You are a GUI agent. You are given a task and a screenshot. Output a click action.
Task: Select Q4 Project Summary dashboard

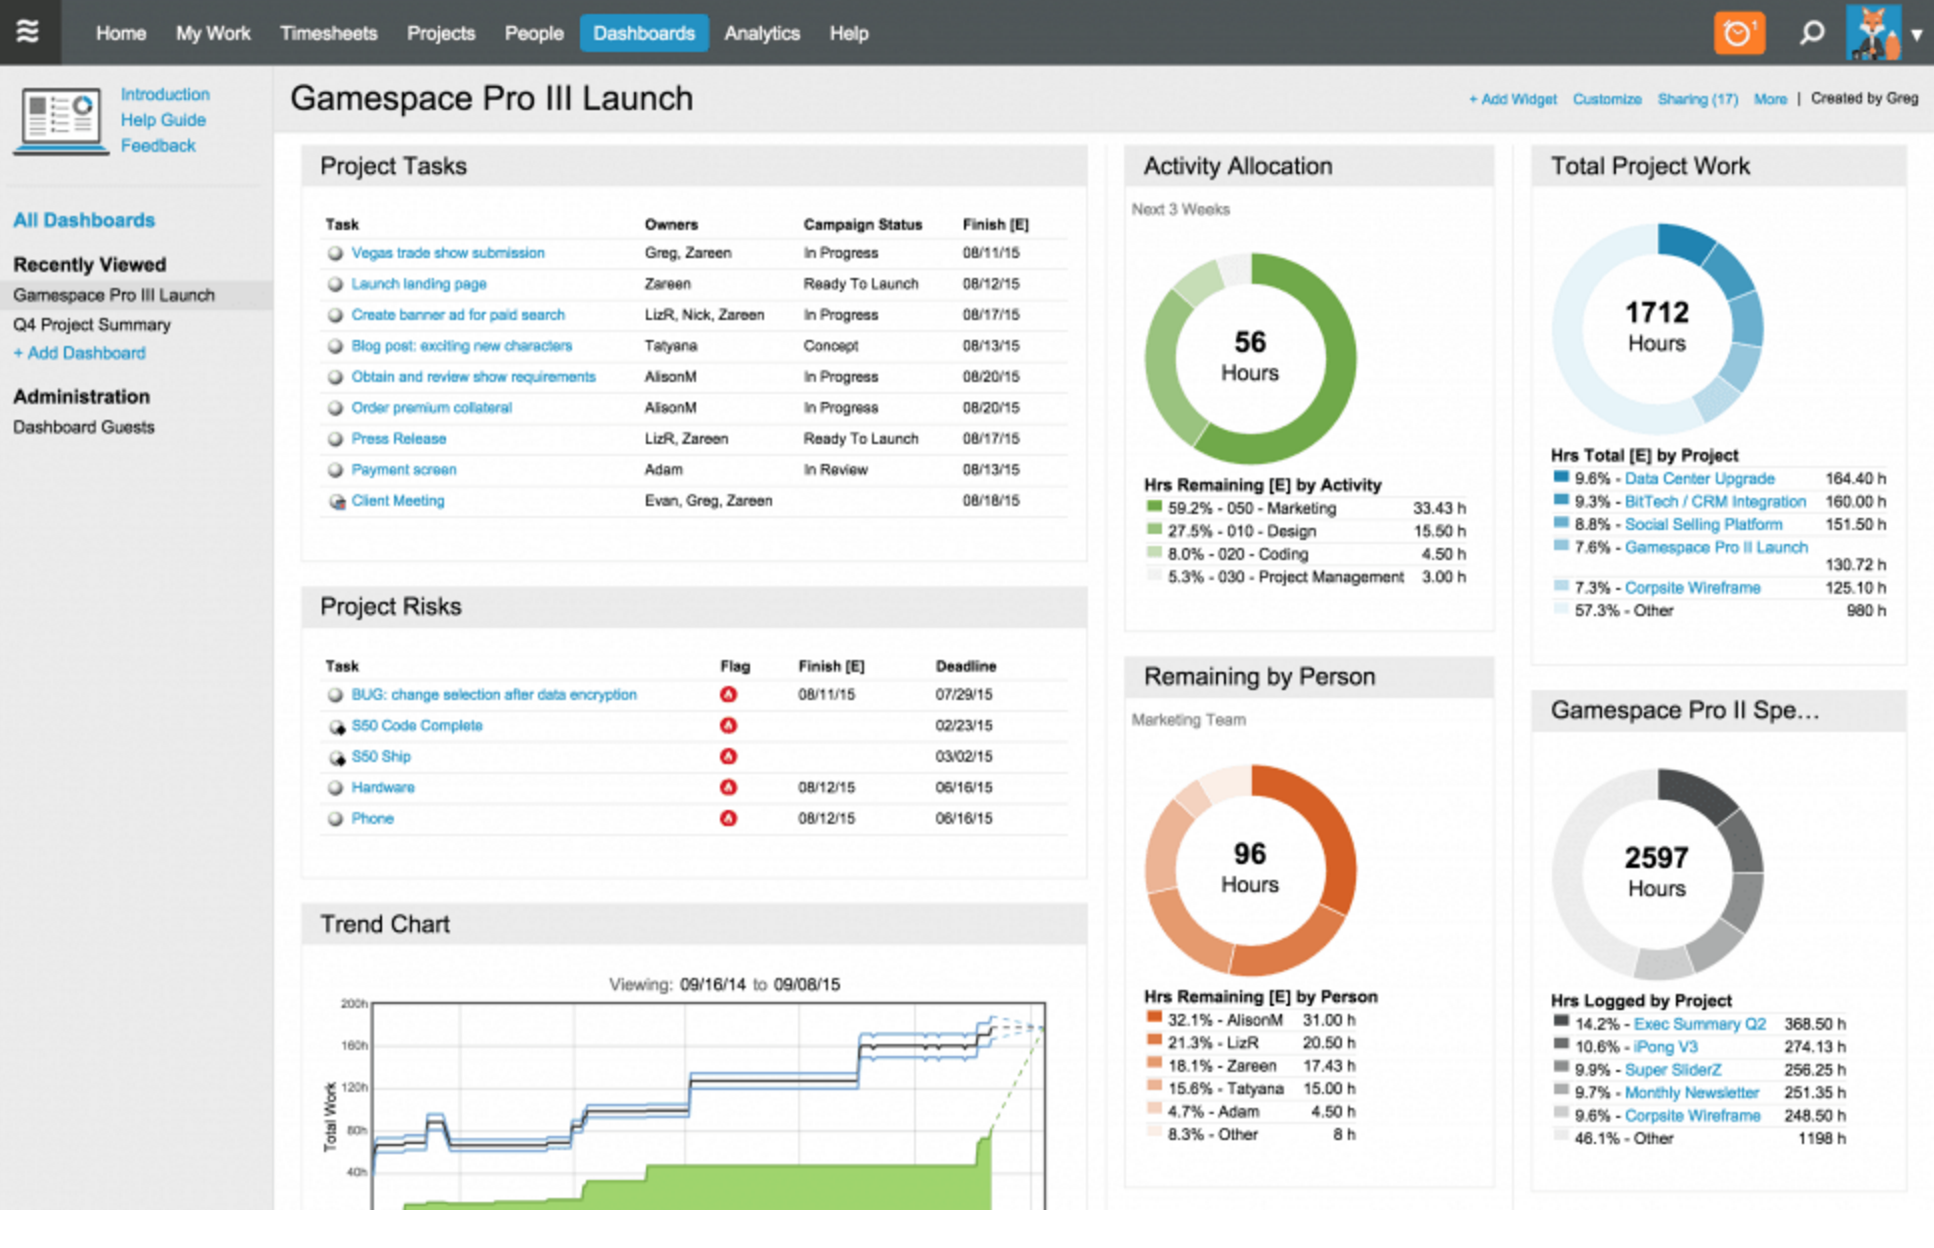[92, 325]
